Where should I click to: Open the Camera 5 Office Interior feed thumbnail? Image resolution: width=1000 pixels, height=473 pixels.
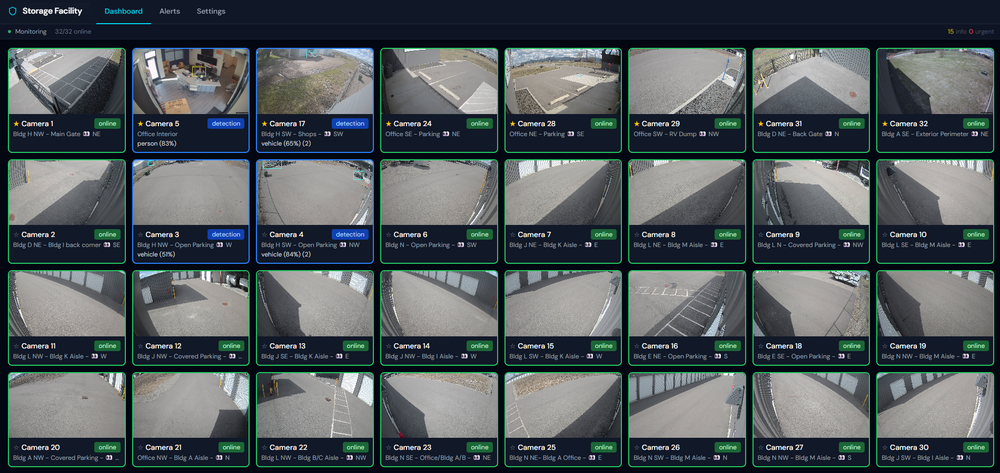(x=191, y=82)
